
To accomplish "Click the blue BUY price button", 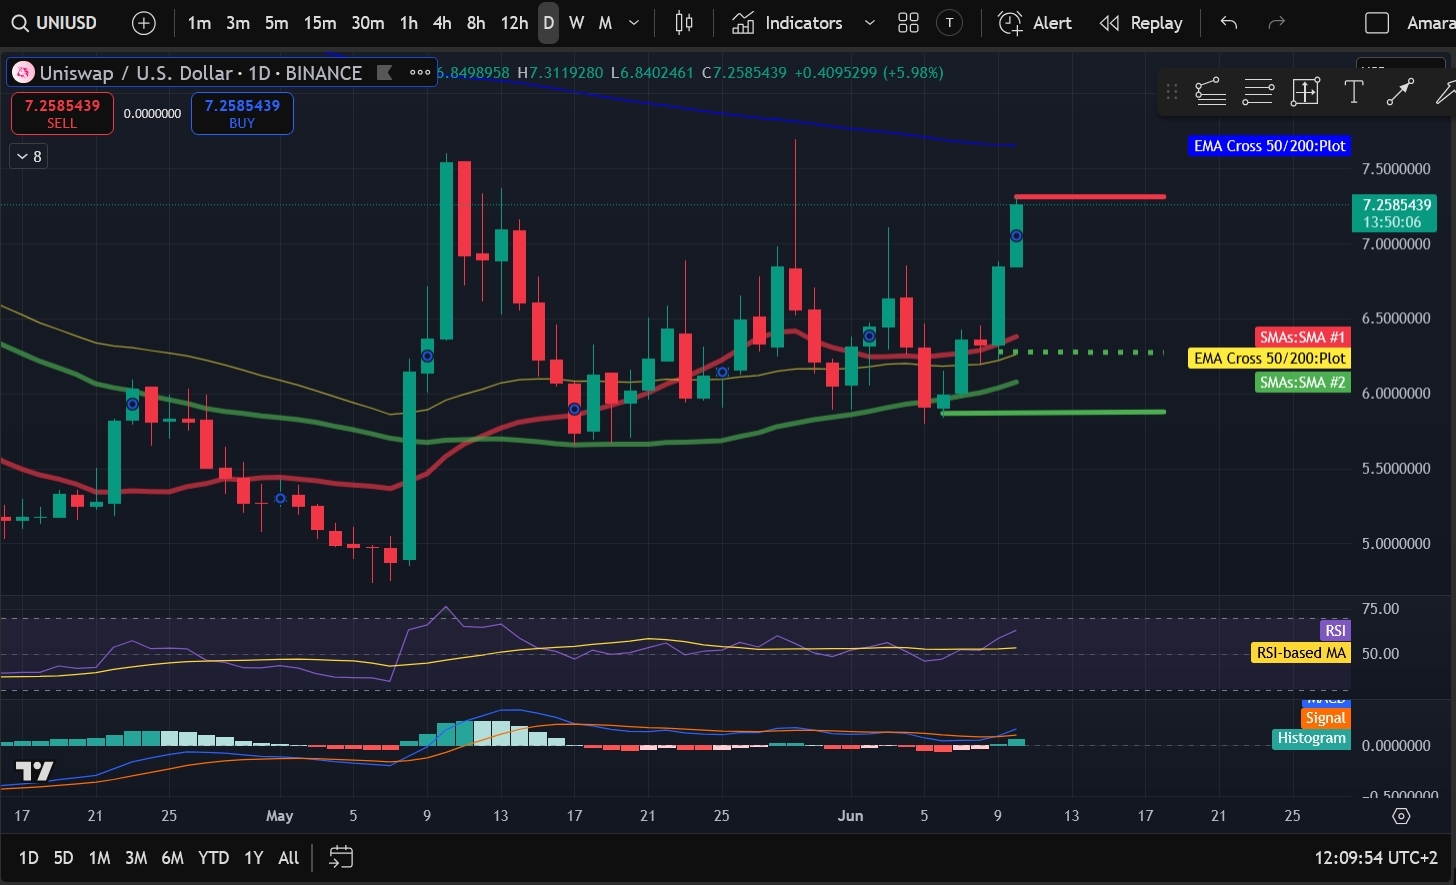I will coord(242,113).
